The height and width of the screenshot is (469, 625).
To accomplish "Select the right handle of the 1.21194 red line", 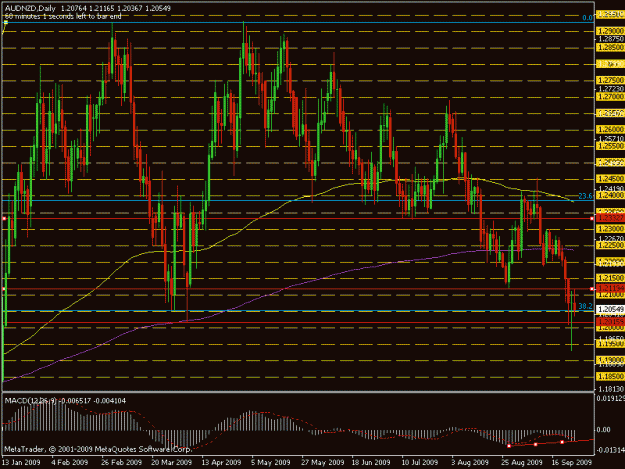I will [x=592, y=288].
